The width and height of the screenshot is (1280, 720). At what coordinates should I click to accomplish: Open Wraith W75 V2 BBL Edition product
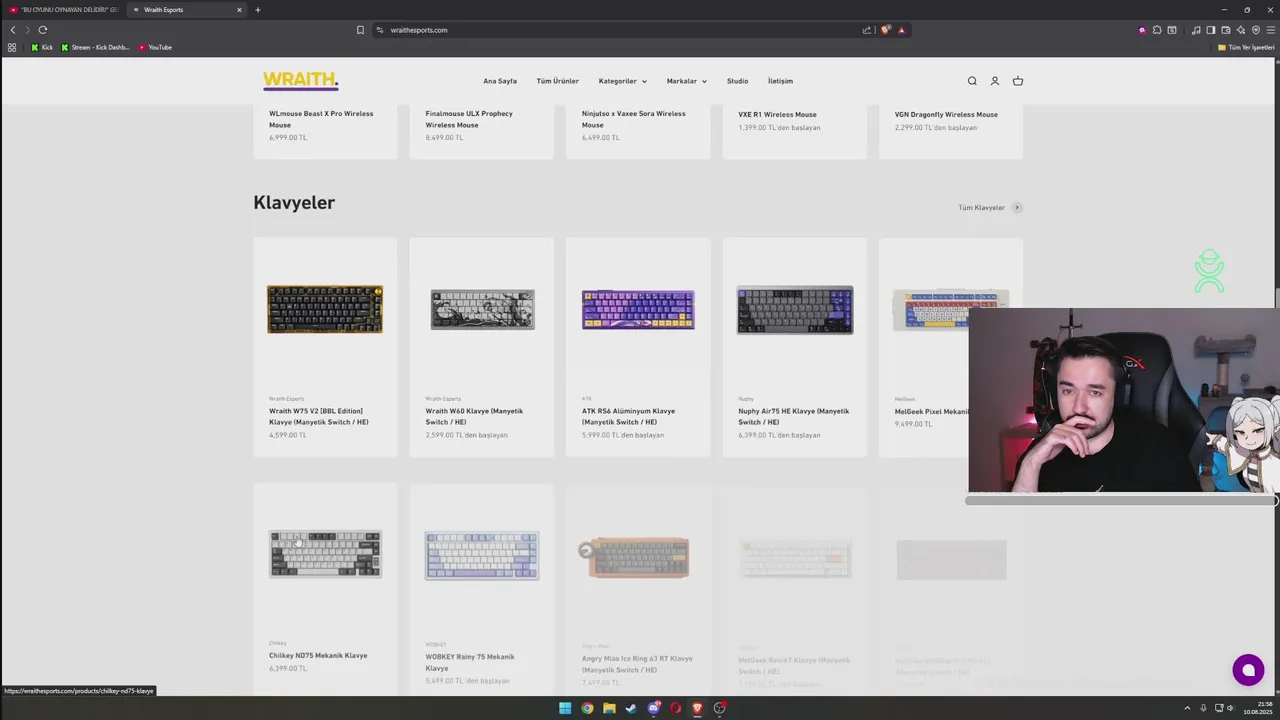pos(319,416)
